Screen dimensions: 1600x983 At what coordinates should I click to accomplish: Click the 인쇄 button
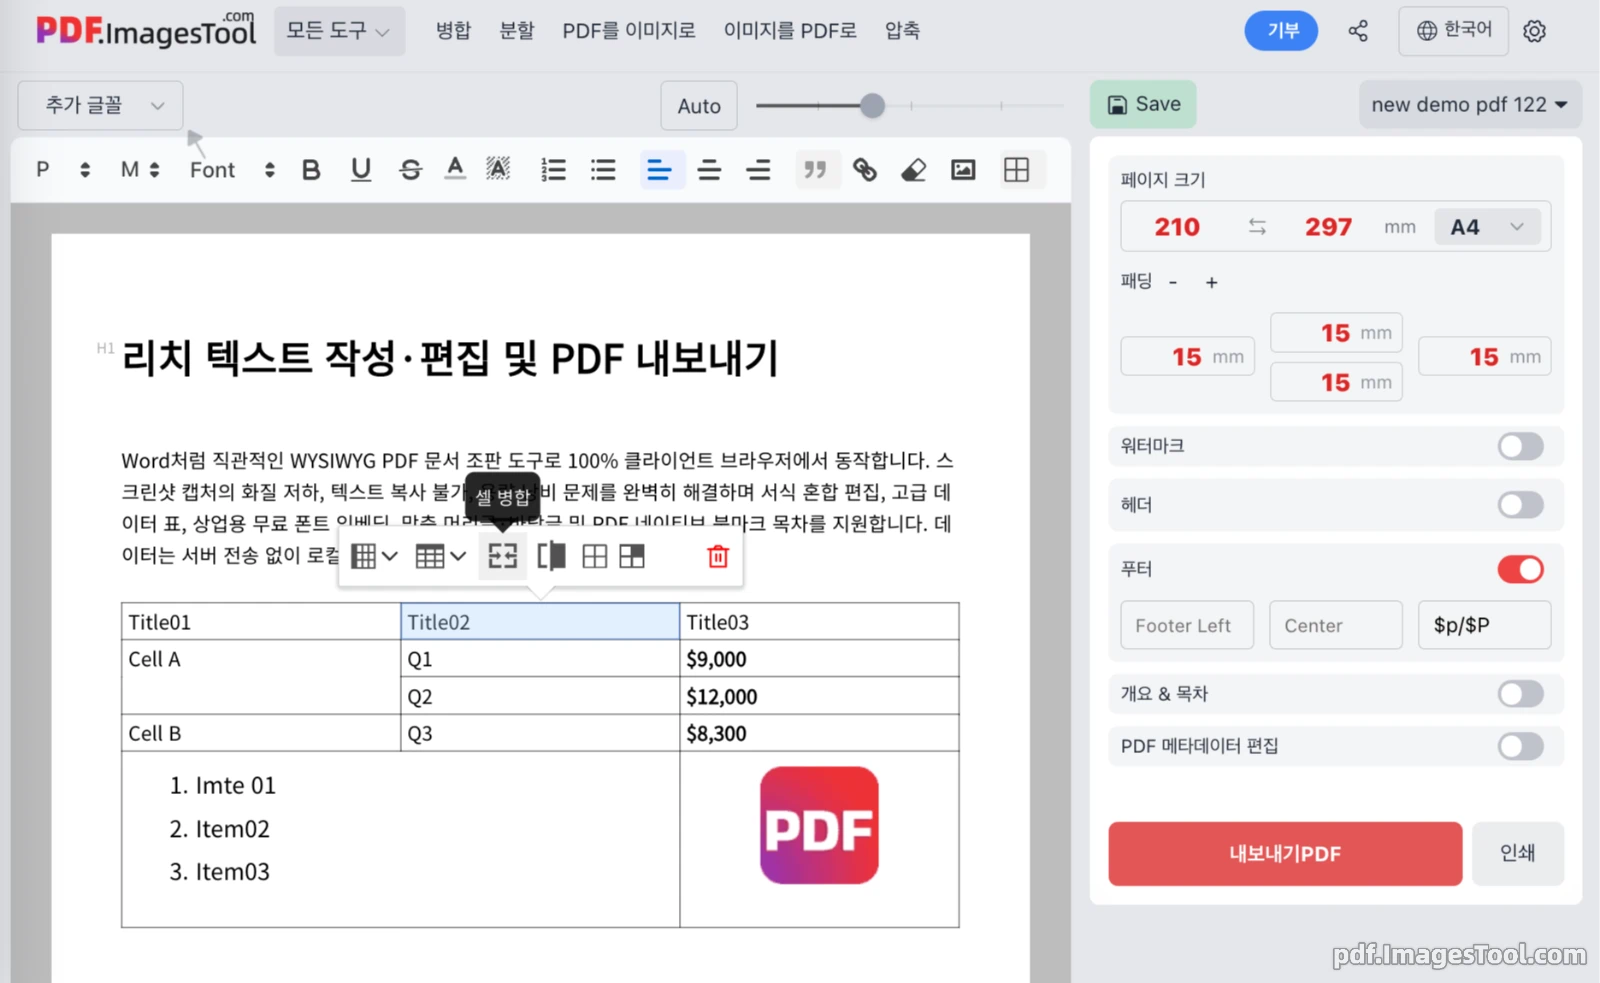tap(1517, 854)
